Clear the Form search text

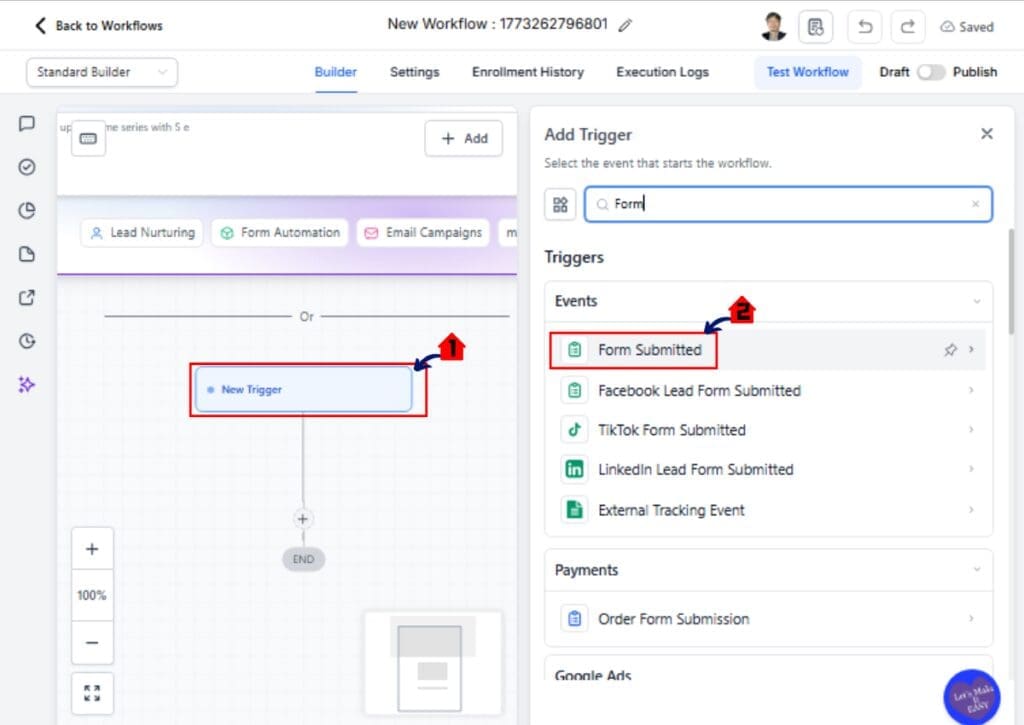[976, 204]
